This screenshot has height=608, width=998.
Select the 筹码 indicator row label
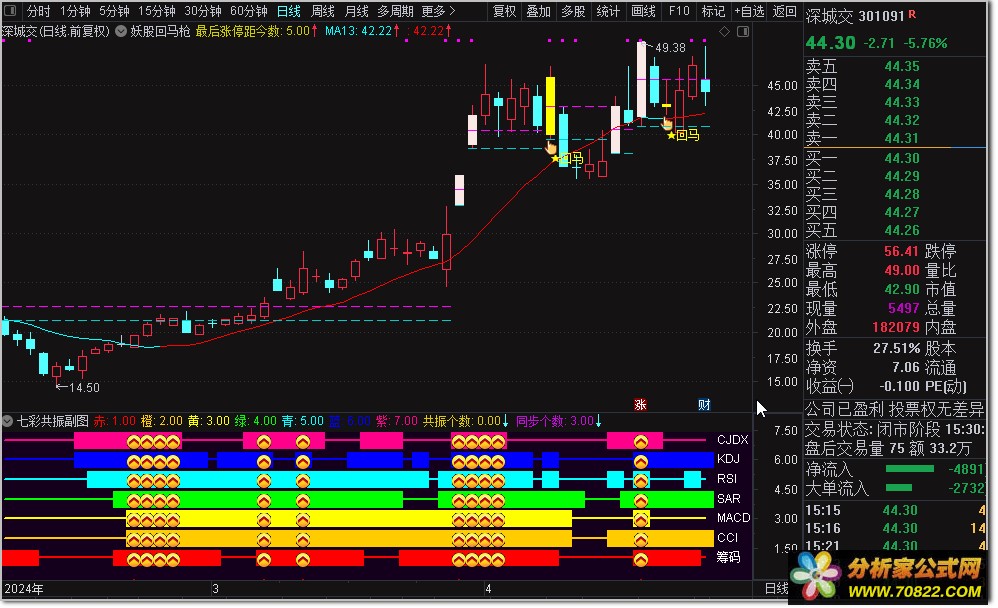coord(728,557)
